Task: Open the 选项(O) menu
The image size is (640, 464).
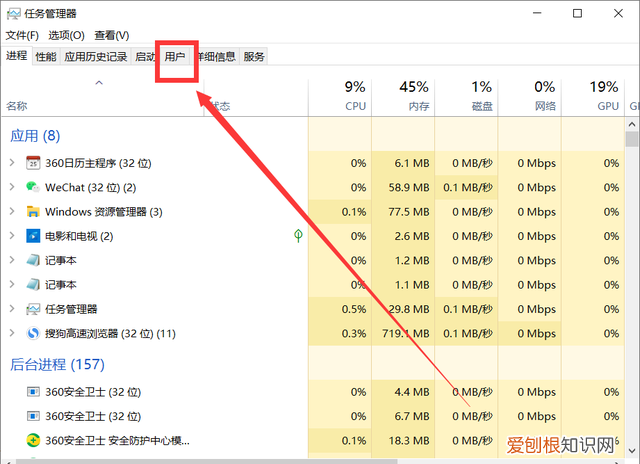Action: tap(66, 36)
